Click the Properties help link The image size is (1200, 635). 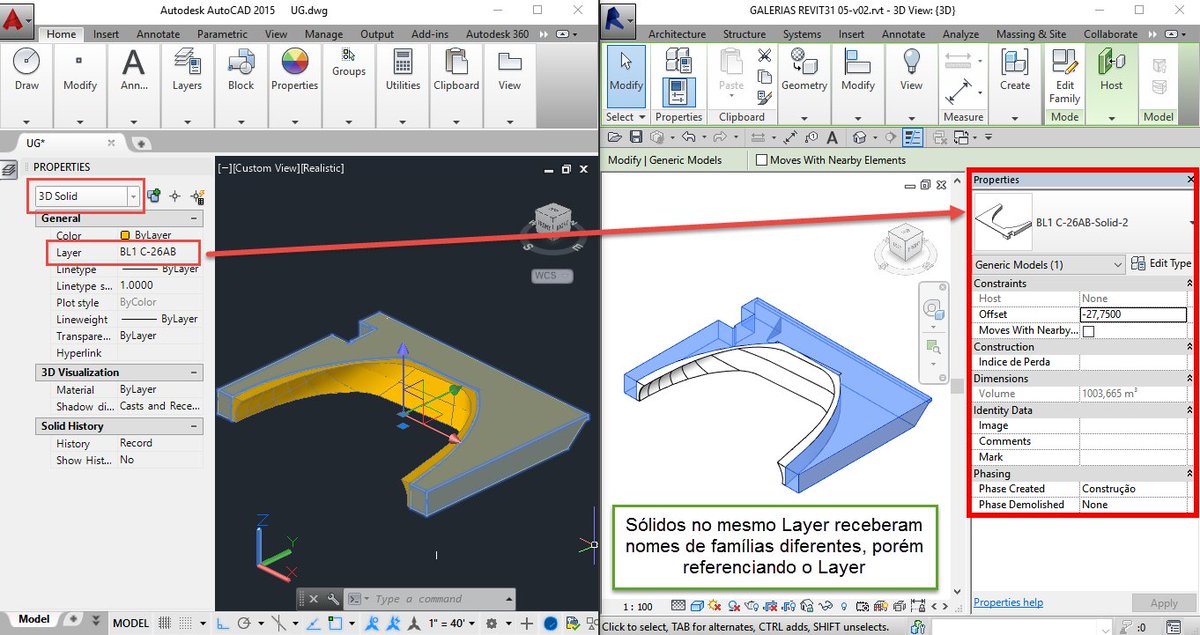tap(1008, 602)
